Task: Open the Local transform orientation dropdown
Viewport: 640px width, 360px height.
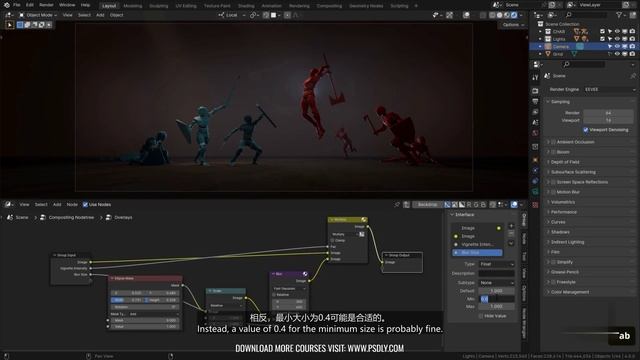Action: [x=232, y=15]
